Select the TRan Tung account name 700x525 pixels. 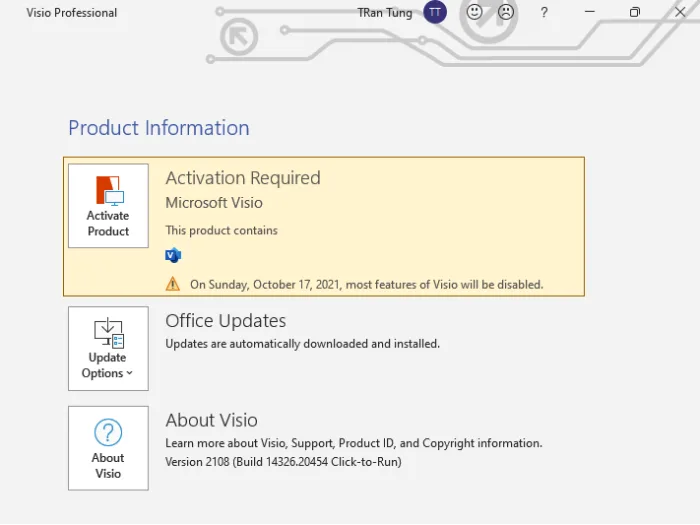coord(385,13)
